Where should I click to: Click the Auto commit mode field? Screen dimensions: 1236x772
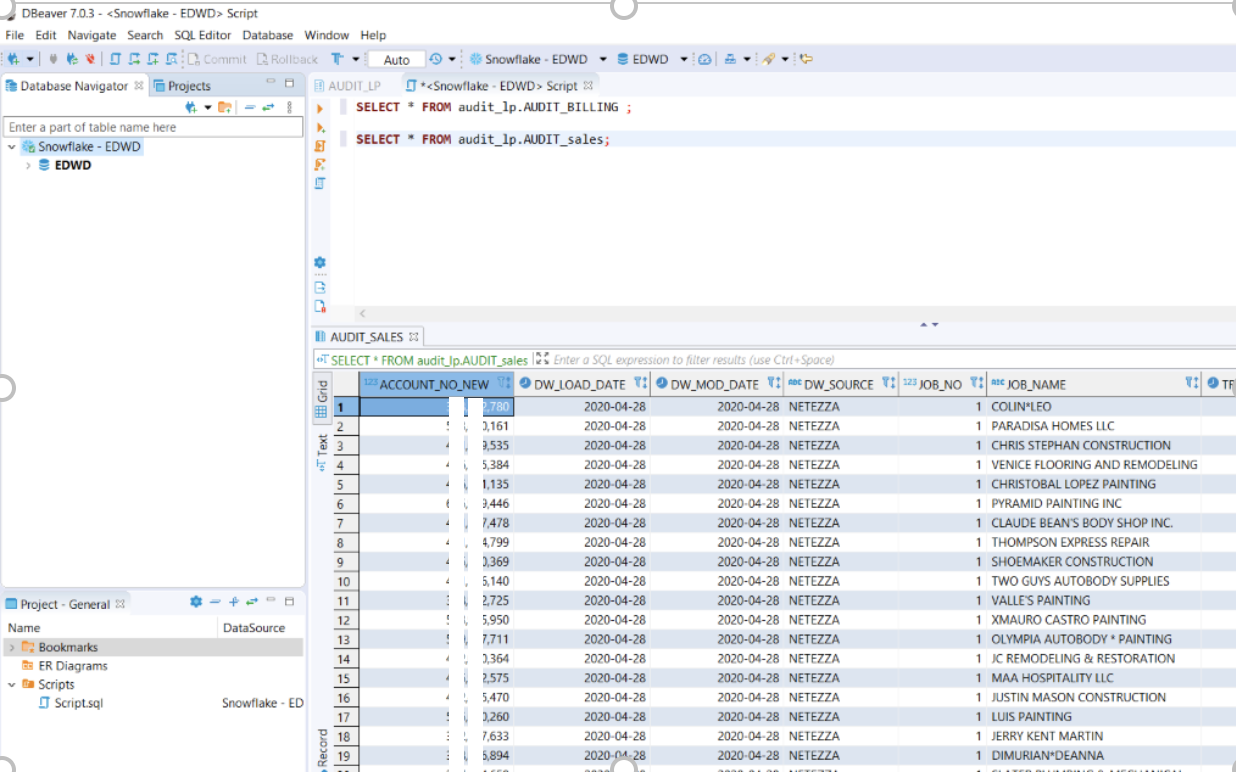tap(397, 59)
